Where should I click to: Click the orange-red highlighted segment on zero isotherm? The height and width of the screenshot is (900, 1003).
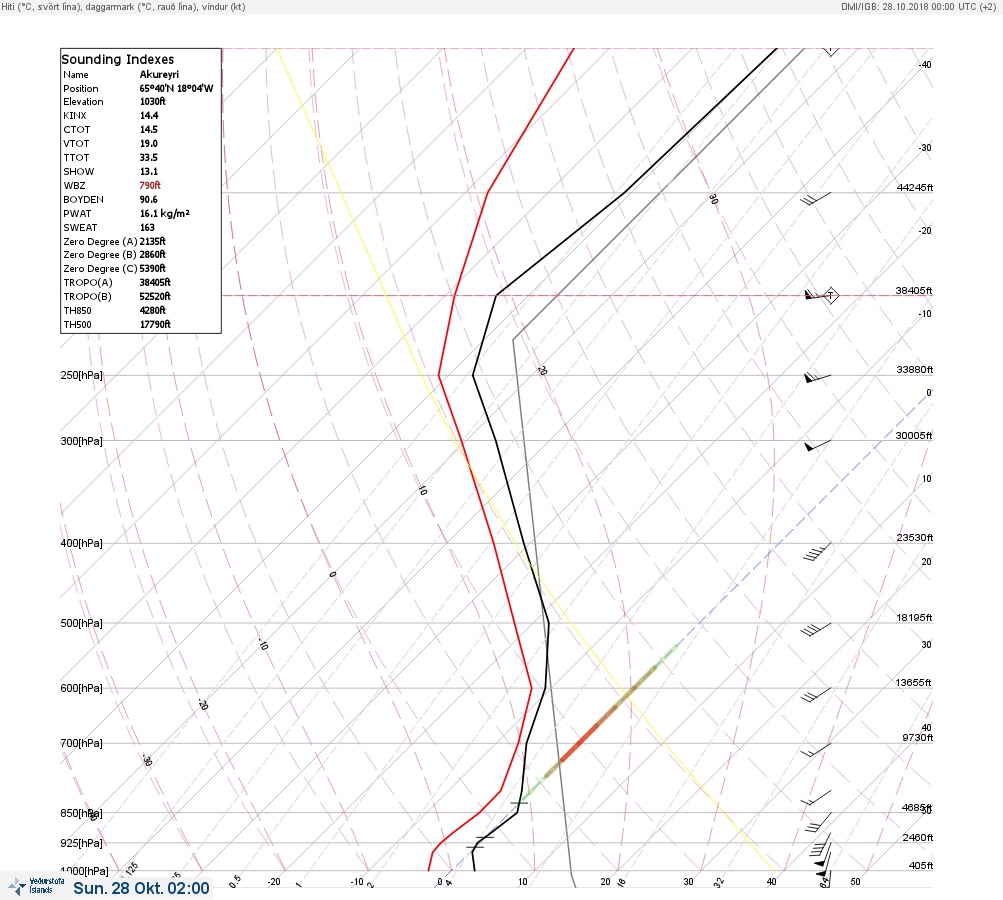pos(581,742)
